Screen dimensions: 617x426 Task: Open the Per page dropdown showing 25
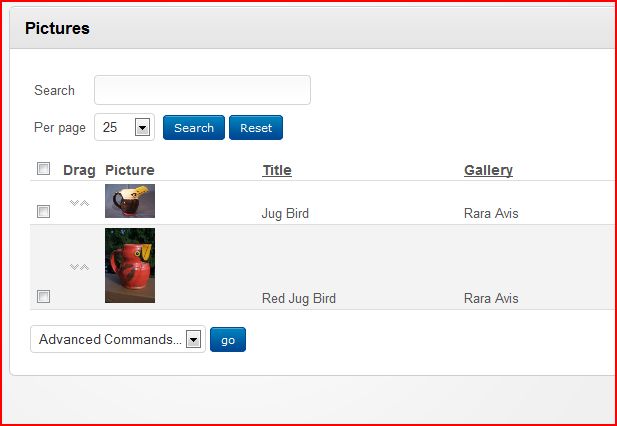pos(124,127)
